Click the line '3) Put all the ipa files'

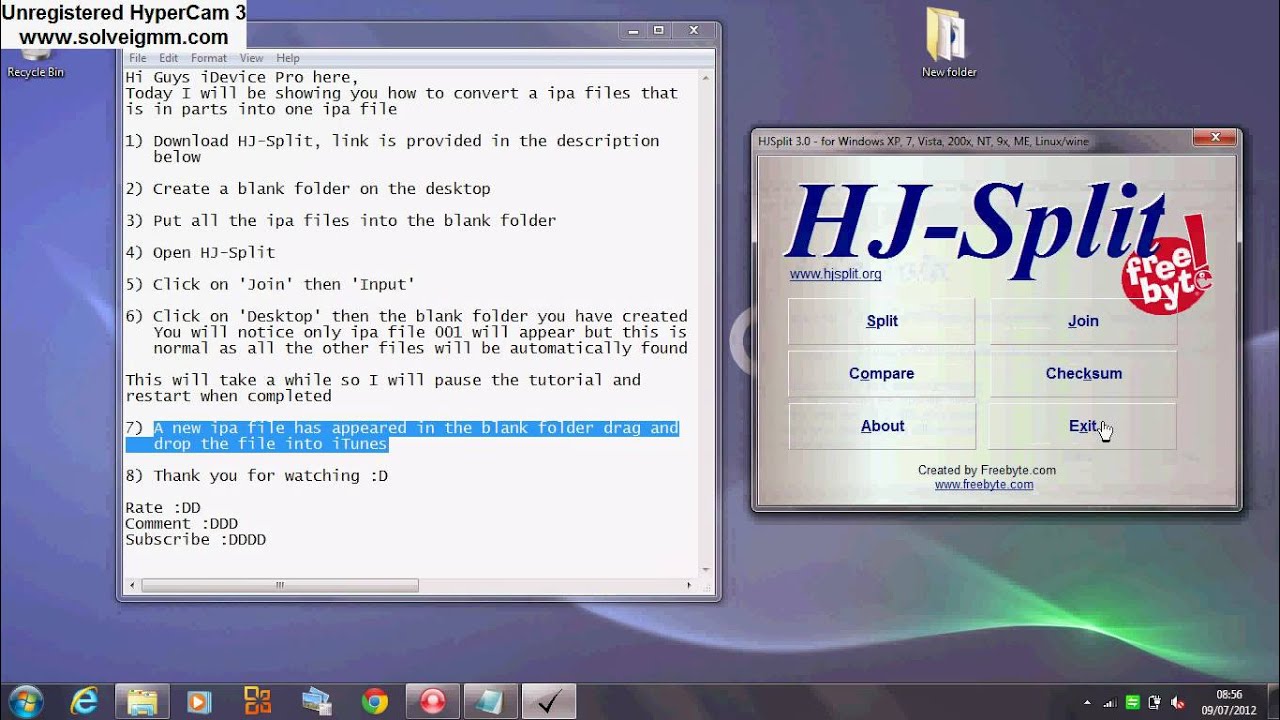340,221
